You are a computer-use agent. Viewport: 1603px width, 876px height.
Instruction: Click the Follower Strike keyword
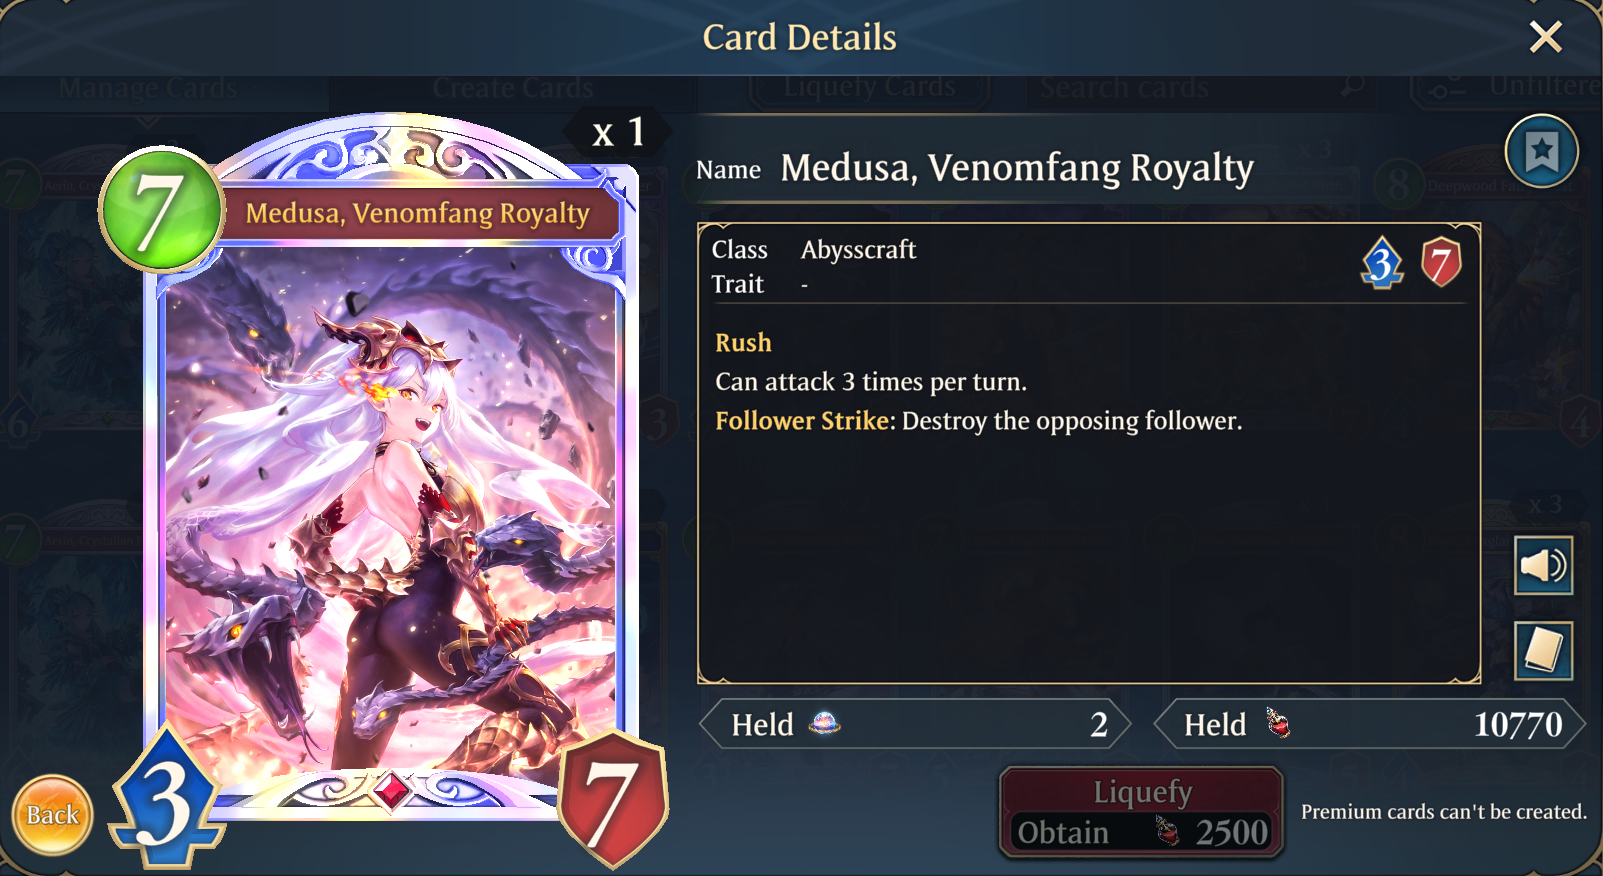(x=802, y=421)
